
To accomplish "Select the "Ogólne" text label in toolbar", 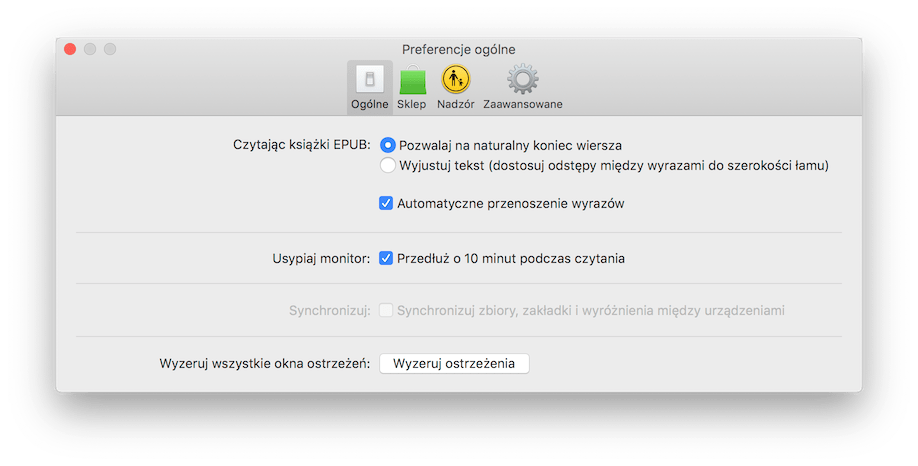I will (x=369, y=104).
